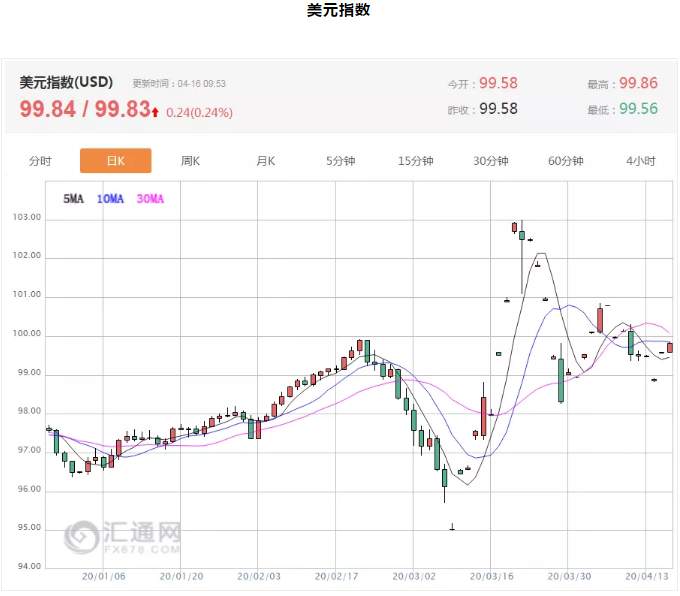Click the 10MA legend label
Viewport: 680px width, 596px height.
click(110, 199)
